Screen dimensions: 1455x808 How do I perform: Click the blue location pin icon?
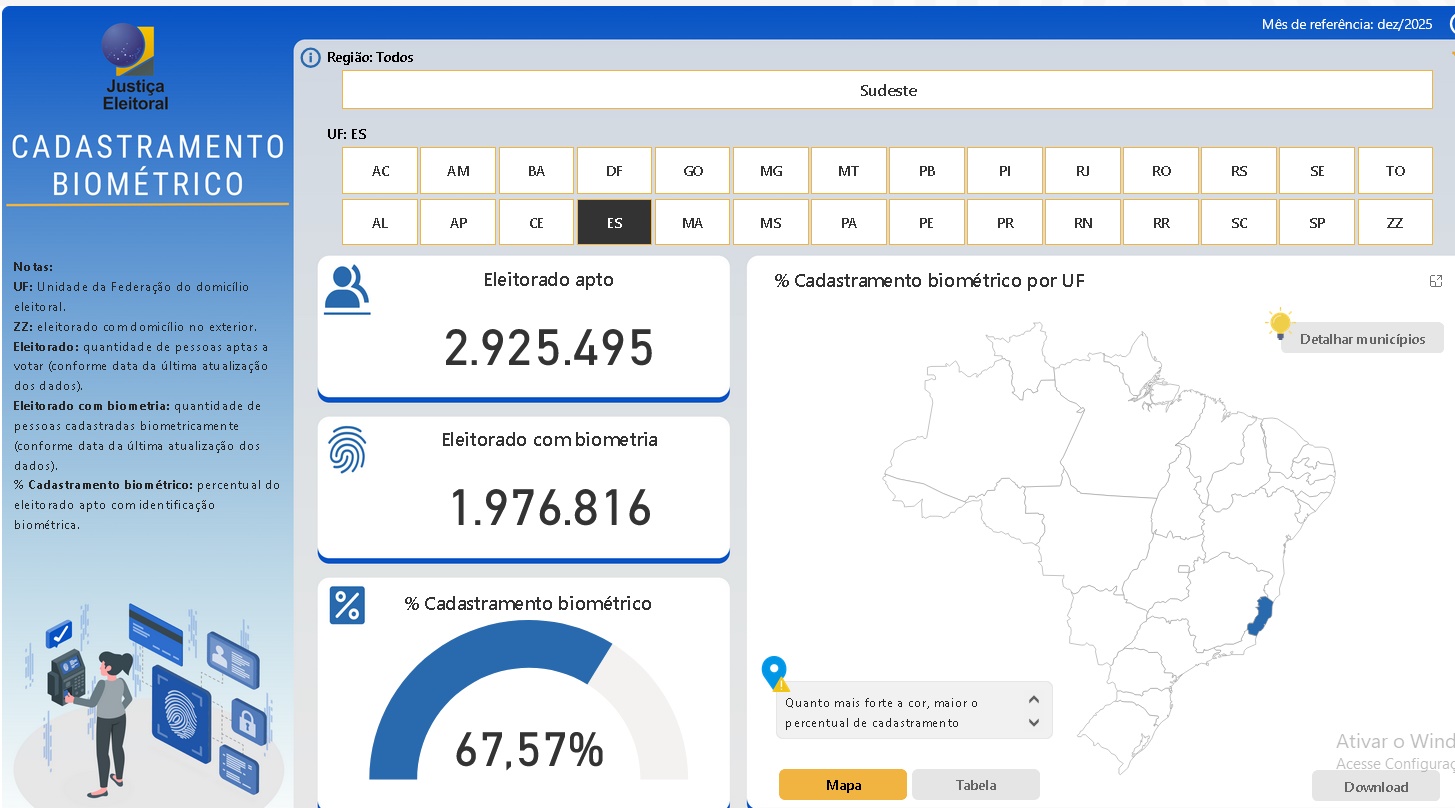[774, 673]
